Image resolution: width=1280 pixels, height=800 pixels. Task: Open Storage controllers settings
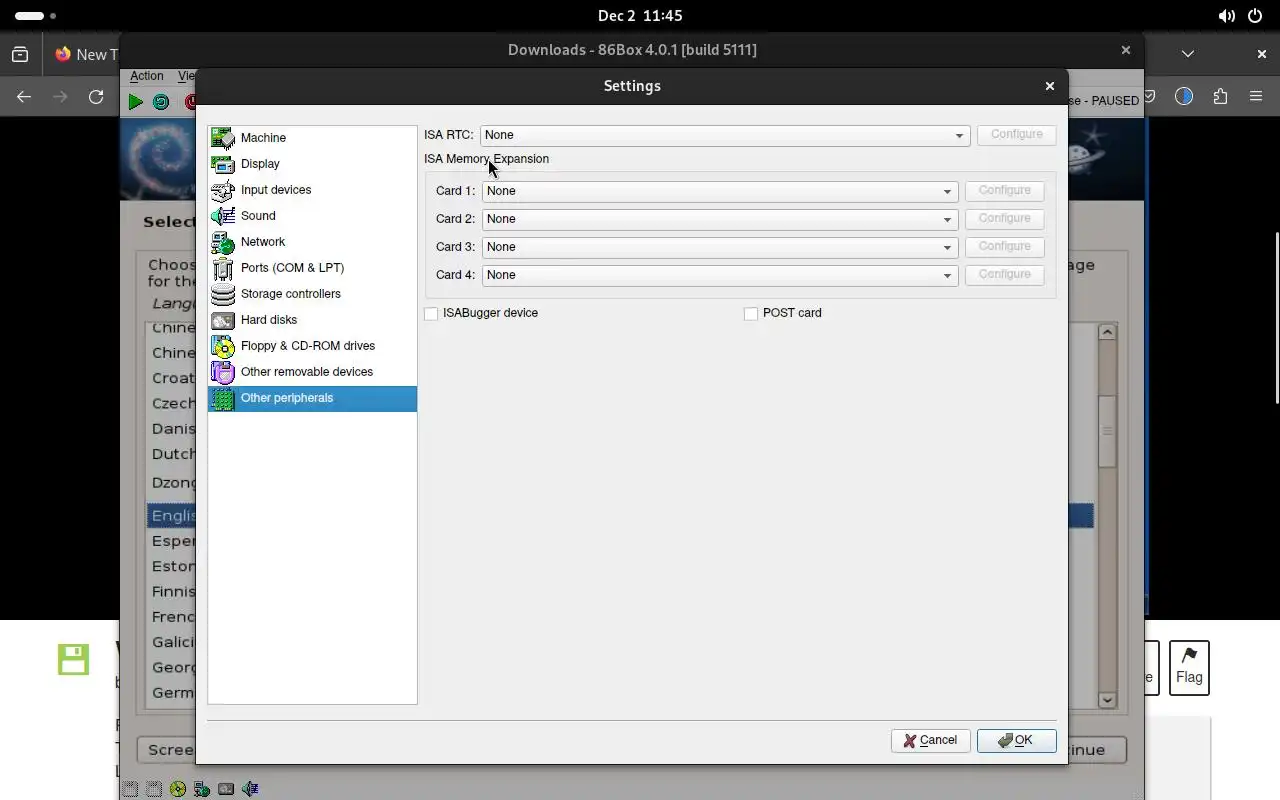312,294
